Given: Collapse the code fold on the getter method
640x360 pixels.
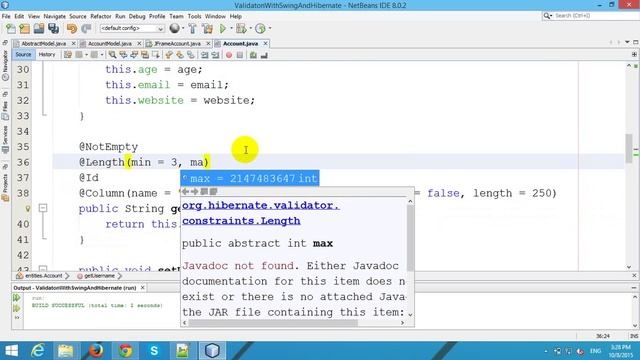Looking at the screenshot, I should [43, 208].
